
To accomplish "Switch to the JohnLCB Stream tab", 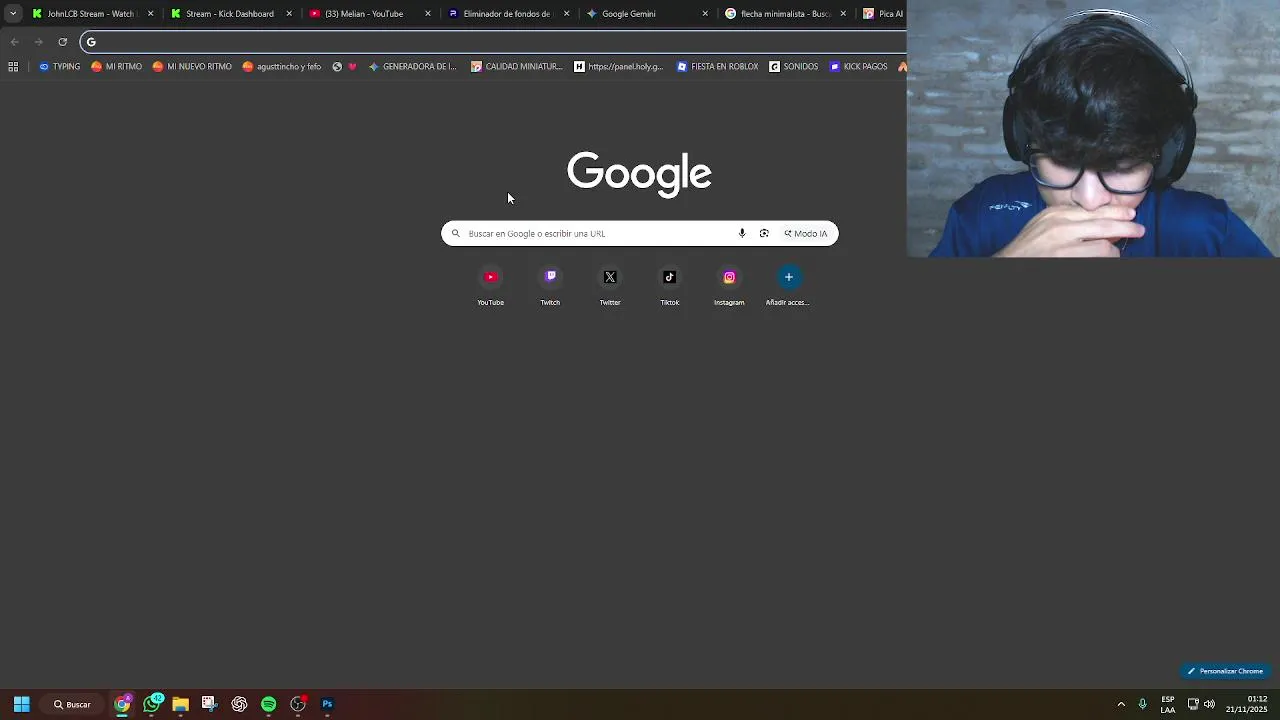I will point(91,14).
